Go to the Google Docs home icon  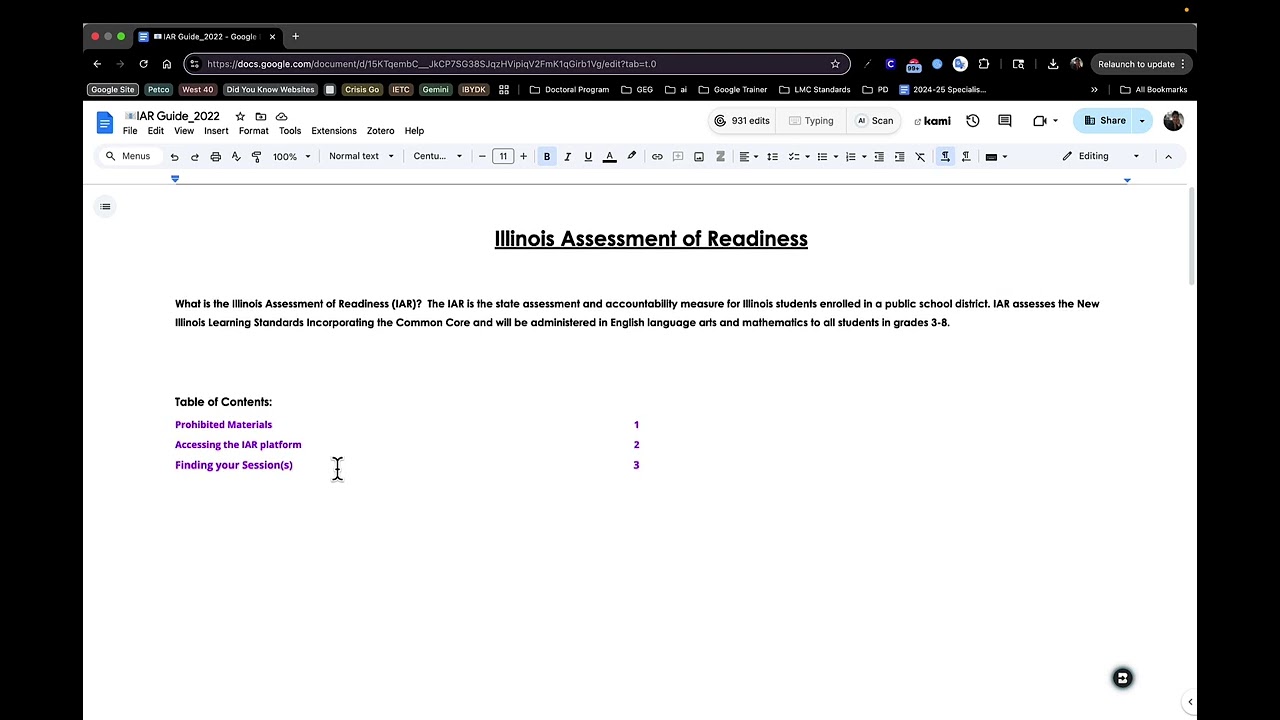(x=105, y=122)
